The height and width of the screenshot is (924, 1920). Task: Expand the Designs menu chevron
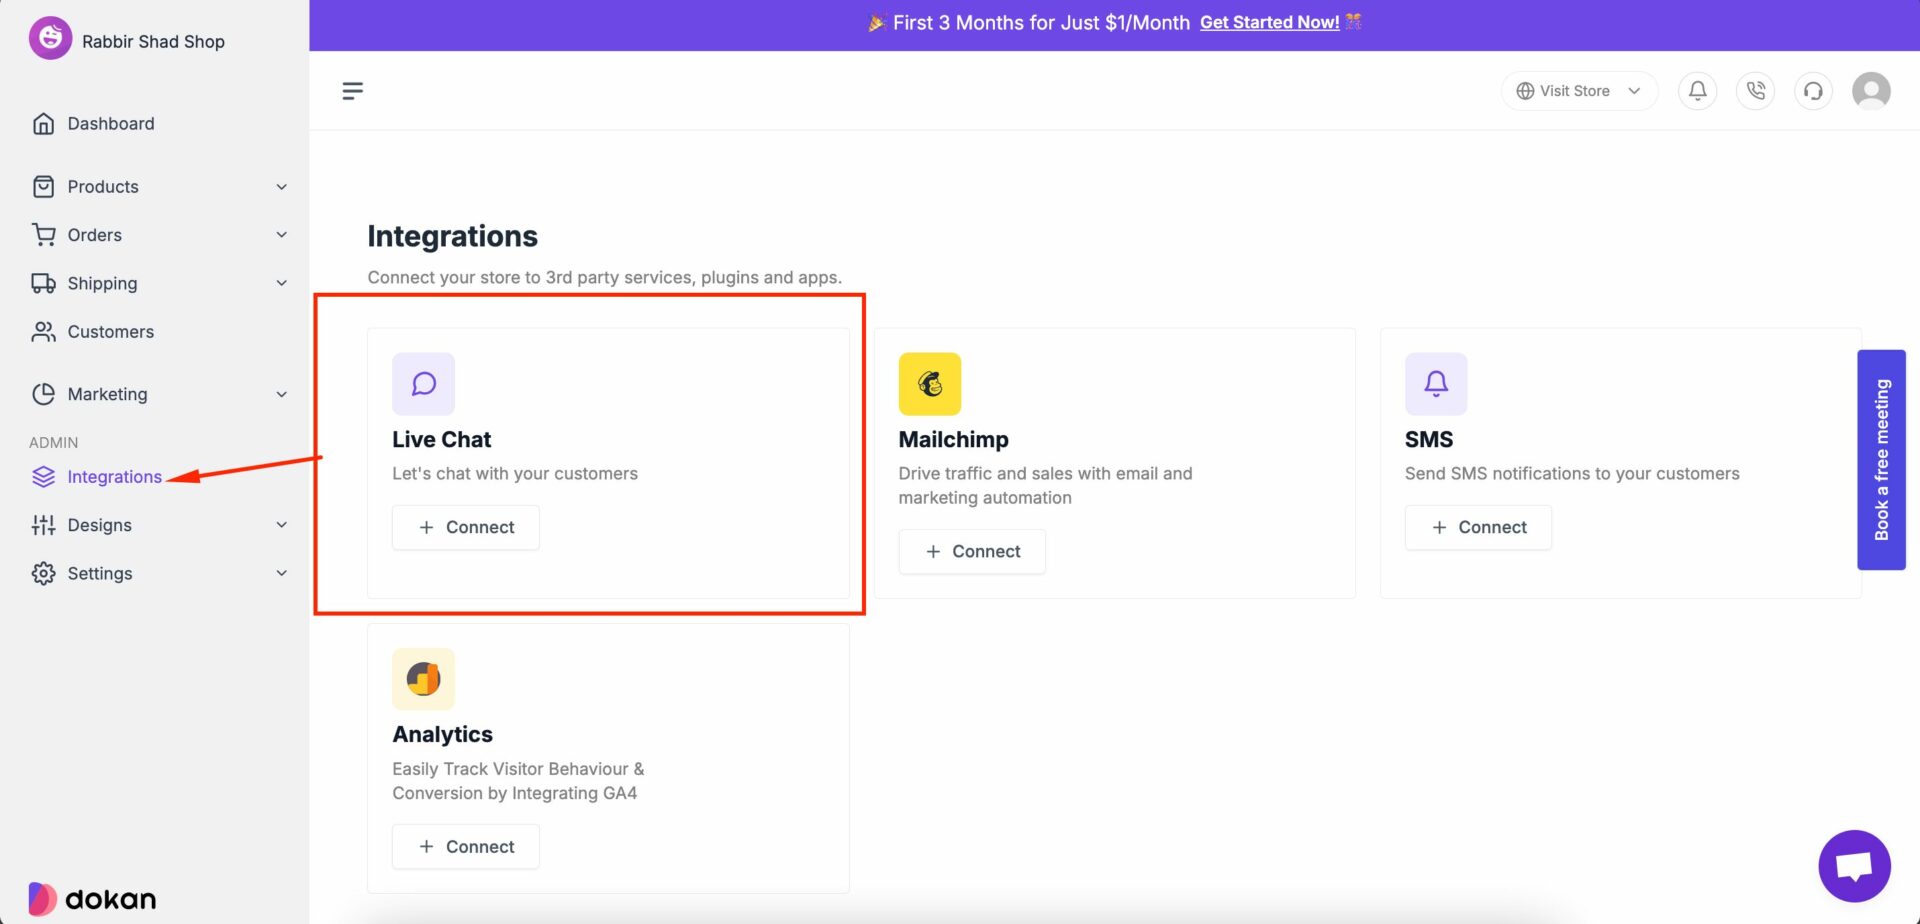pyautogui.click(x=282, y=525)
